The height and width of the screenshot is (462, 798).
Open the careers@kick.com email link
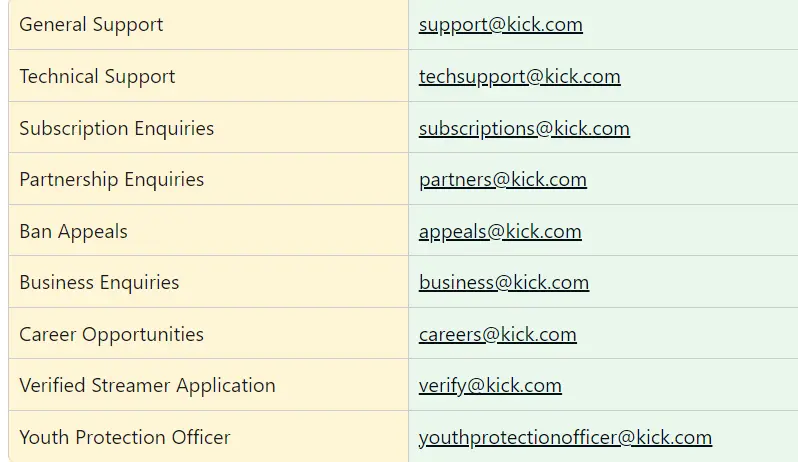[498, 334]
